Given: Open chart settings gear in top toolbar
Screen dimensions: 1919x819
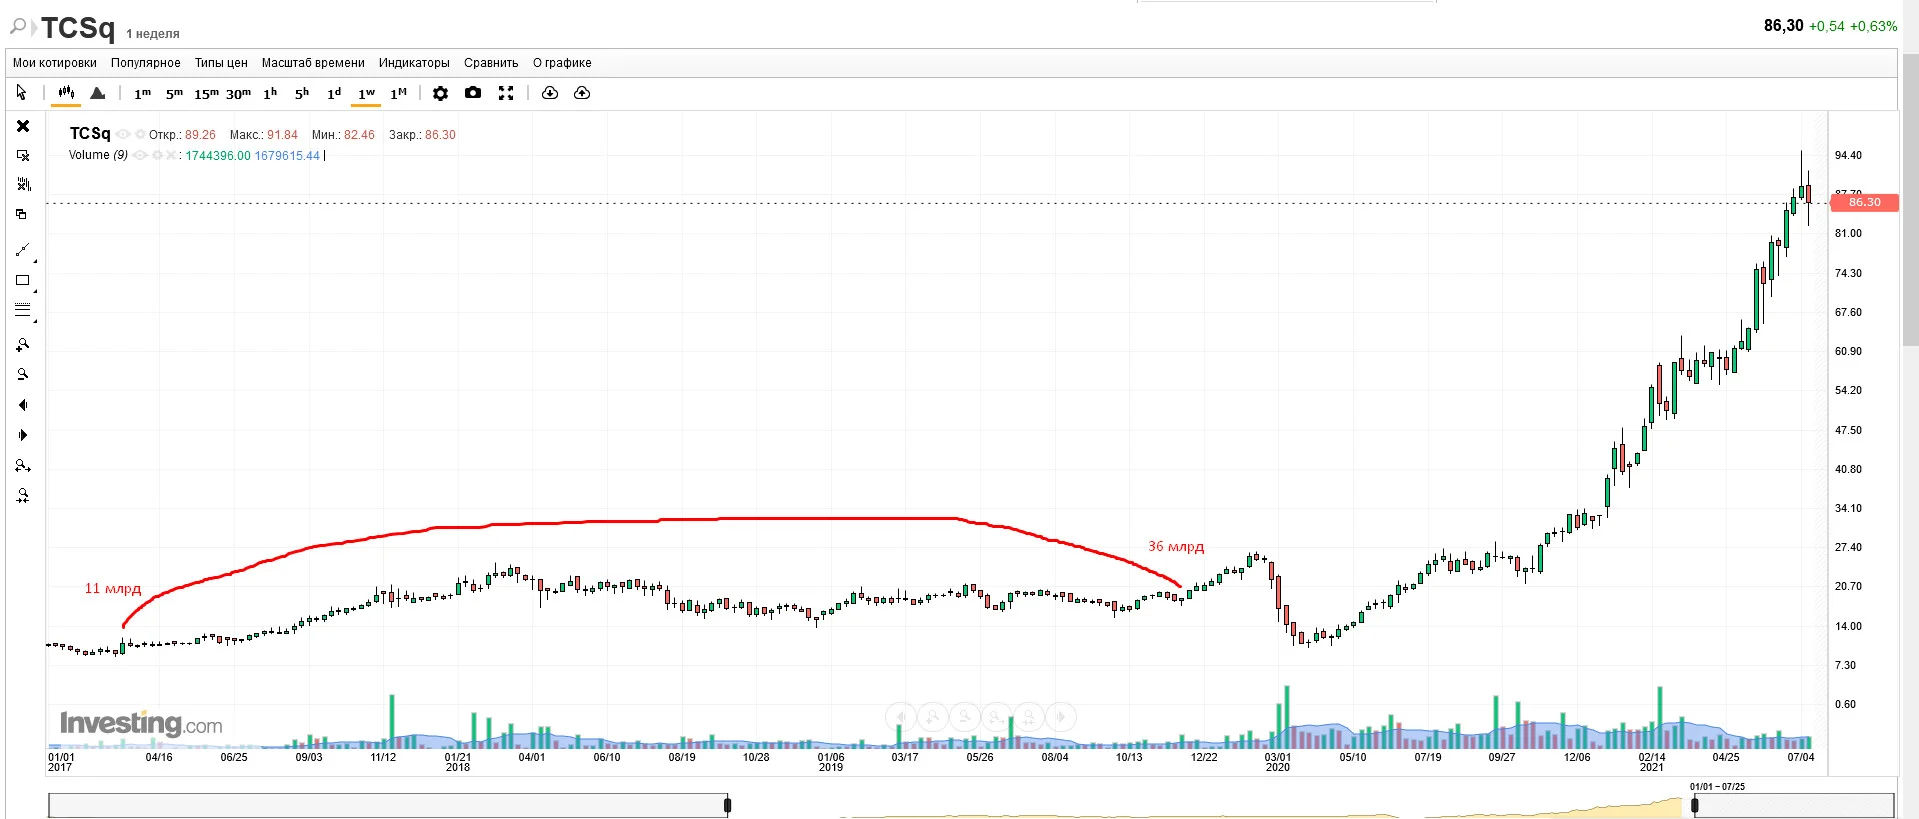Looking at the screenshot, I should 440,93.
